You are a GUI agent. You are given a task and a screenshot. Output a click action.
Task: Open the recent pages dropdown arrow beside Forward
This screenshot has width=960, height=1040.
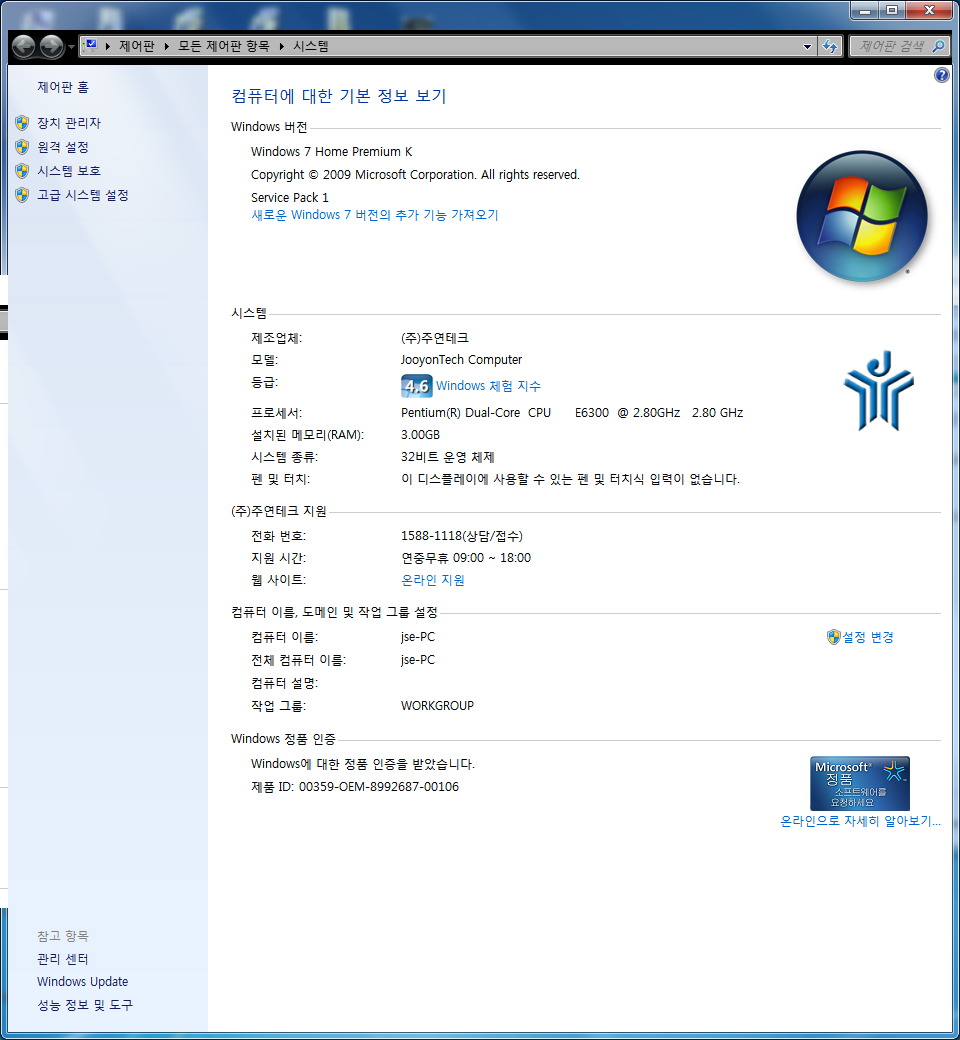(71, 47)
